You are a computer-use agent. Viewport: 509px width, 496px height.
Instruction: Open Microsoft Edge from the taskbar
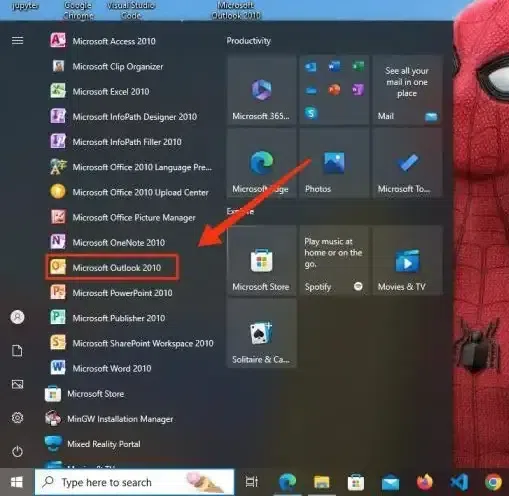point(287,482)
